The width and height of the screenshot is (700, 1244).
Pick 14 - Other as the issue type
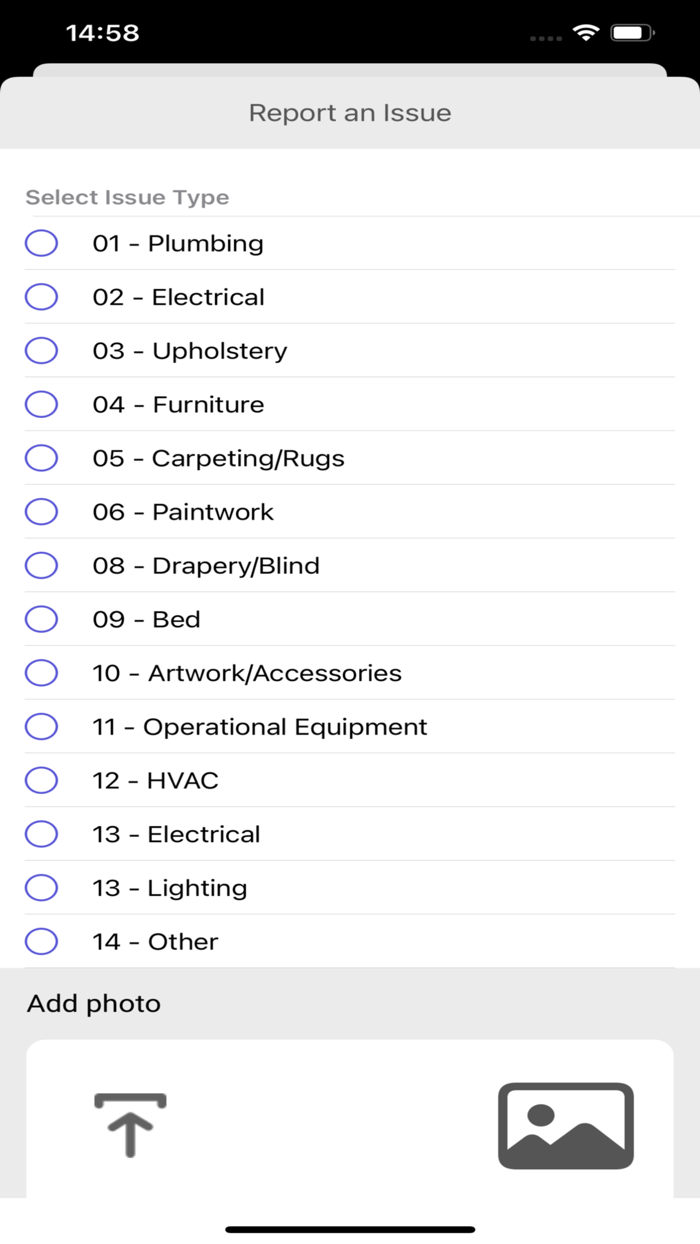coord(41,941)
